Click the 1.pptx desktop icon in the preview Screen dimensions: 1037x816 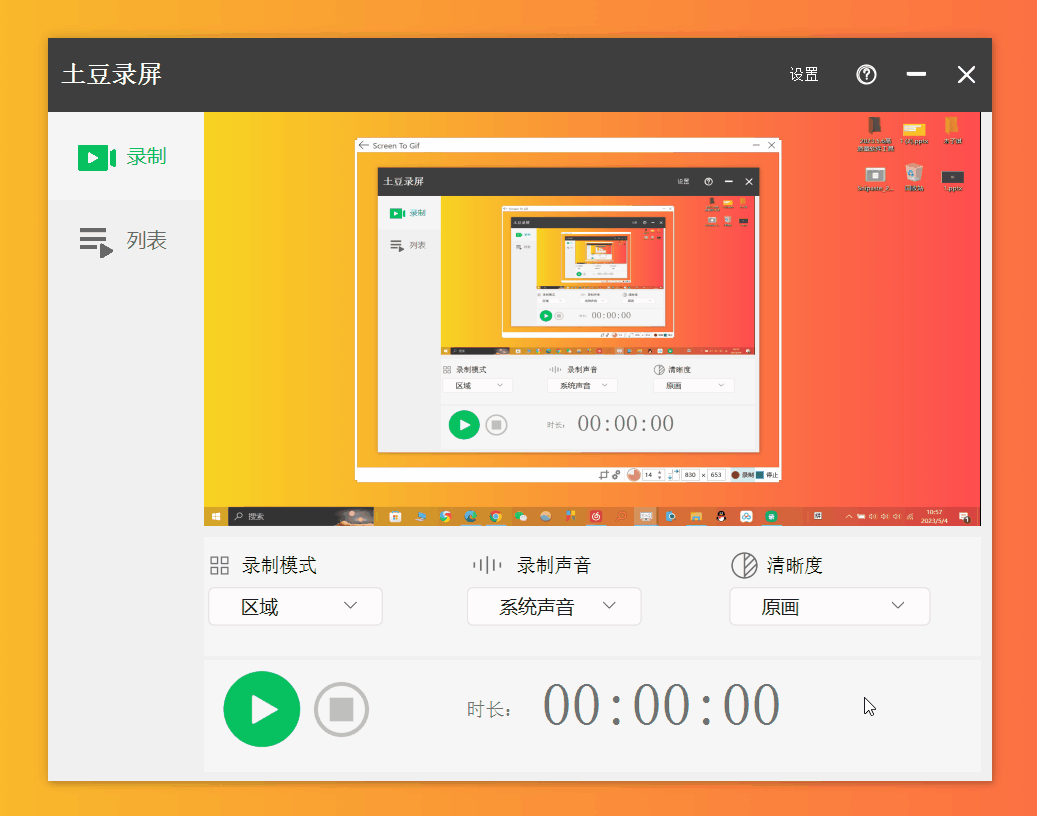point(952,181)
